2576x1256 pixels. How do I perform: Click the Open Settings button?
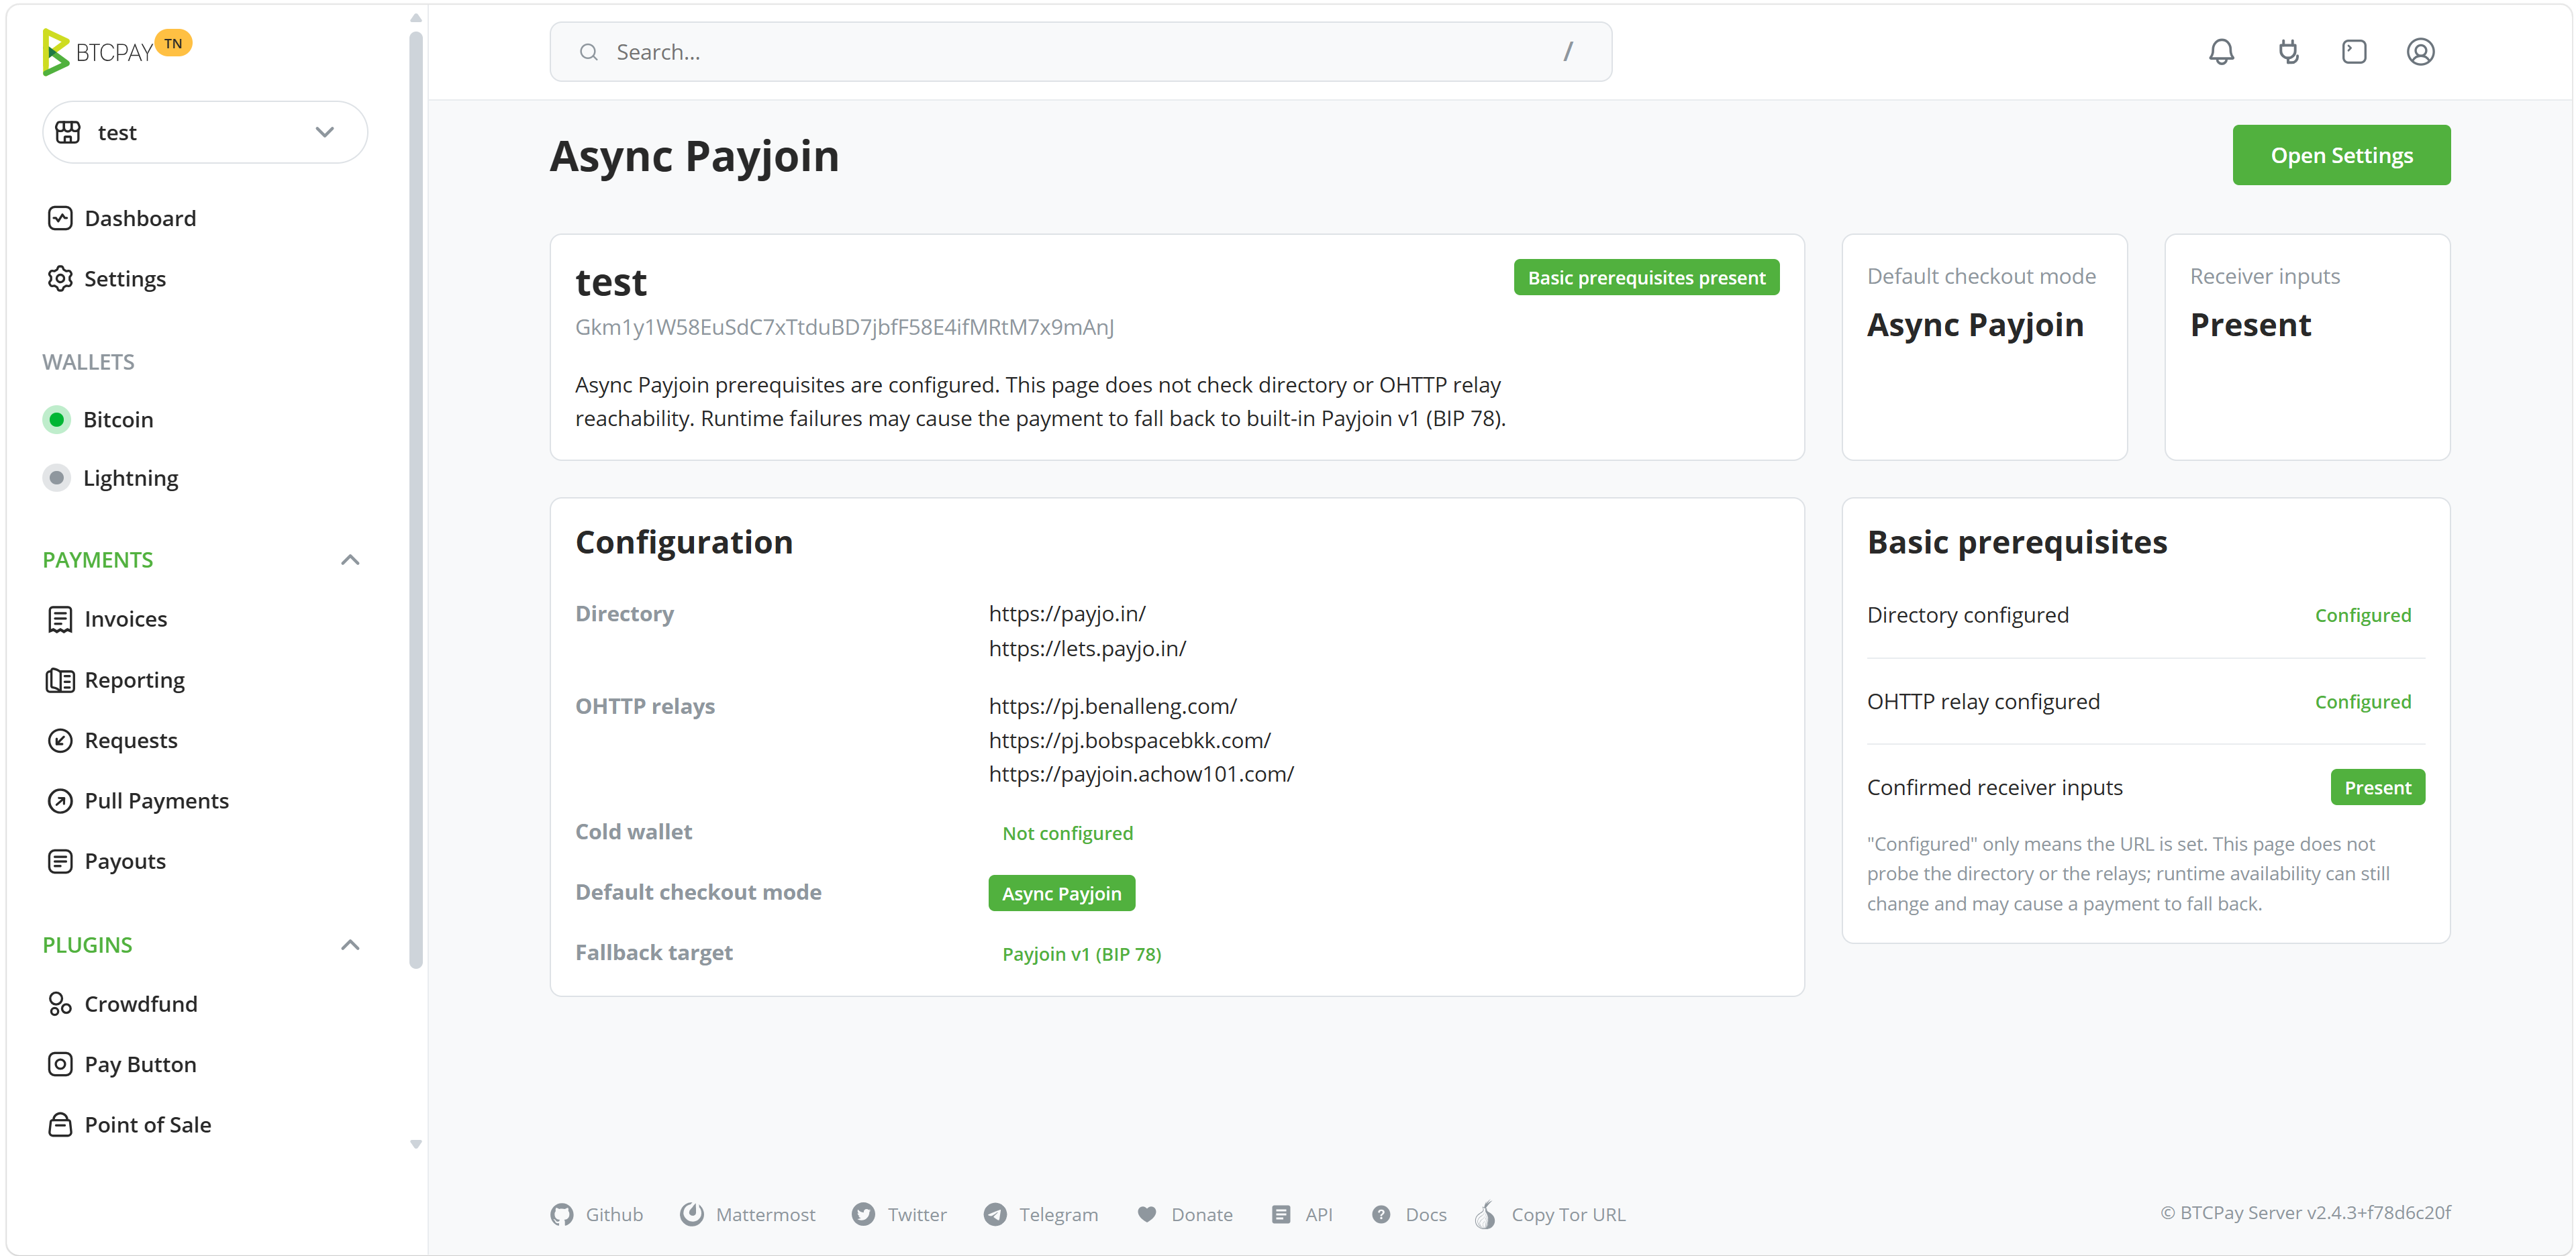(2341, 155)
